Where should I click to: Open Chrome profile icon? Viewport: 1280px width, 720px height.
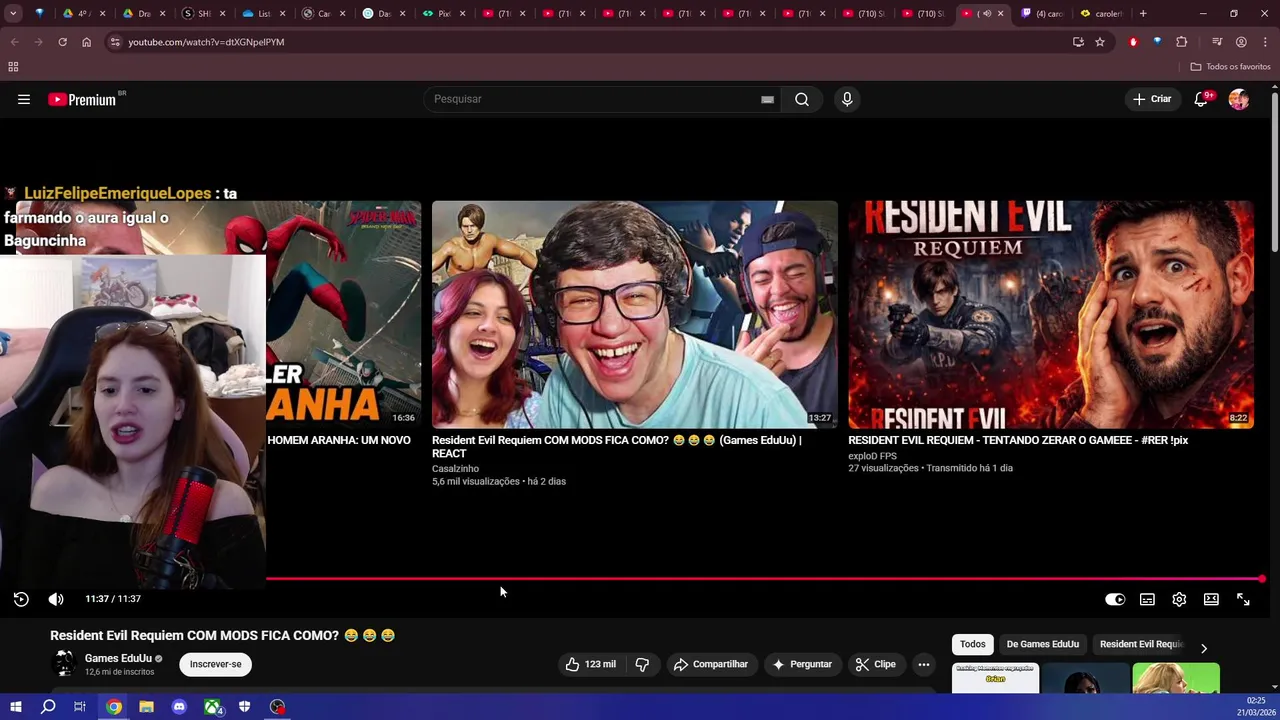1241,42
